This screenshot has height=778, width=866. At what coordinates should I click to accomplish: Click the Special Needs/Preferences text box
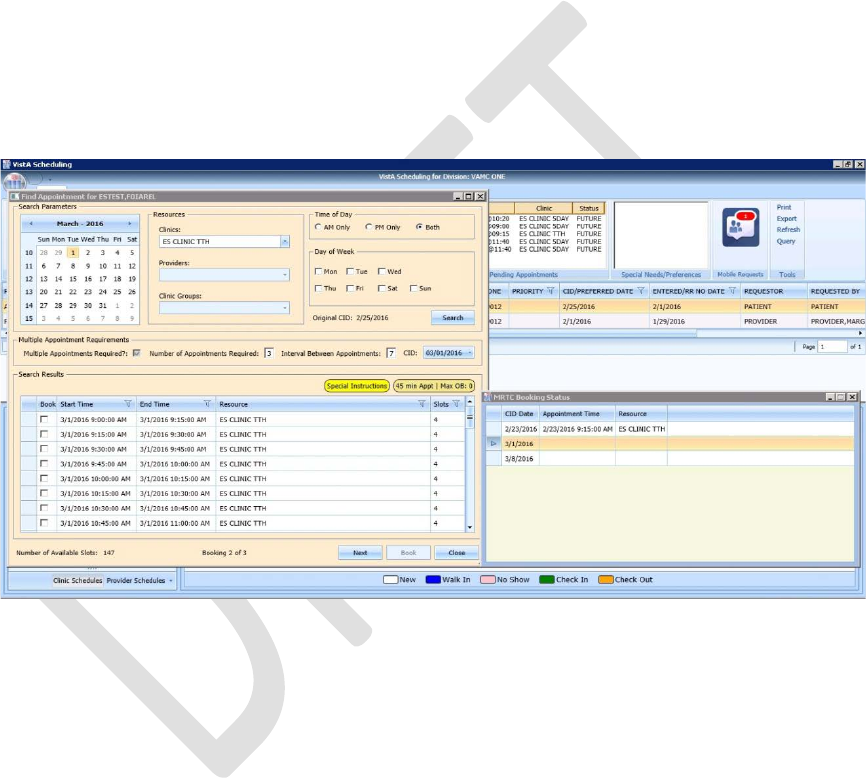(661, 235)
